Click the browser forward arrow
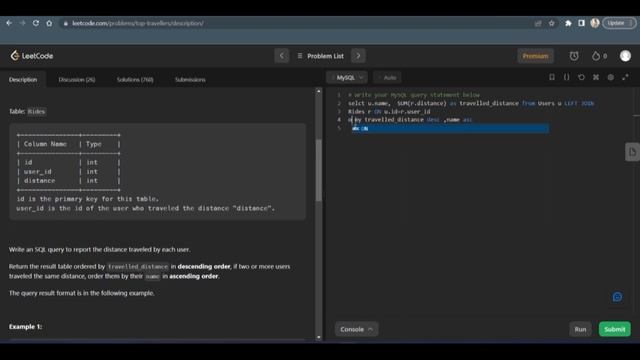 (22, 23)
